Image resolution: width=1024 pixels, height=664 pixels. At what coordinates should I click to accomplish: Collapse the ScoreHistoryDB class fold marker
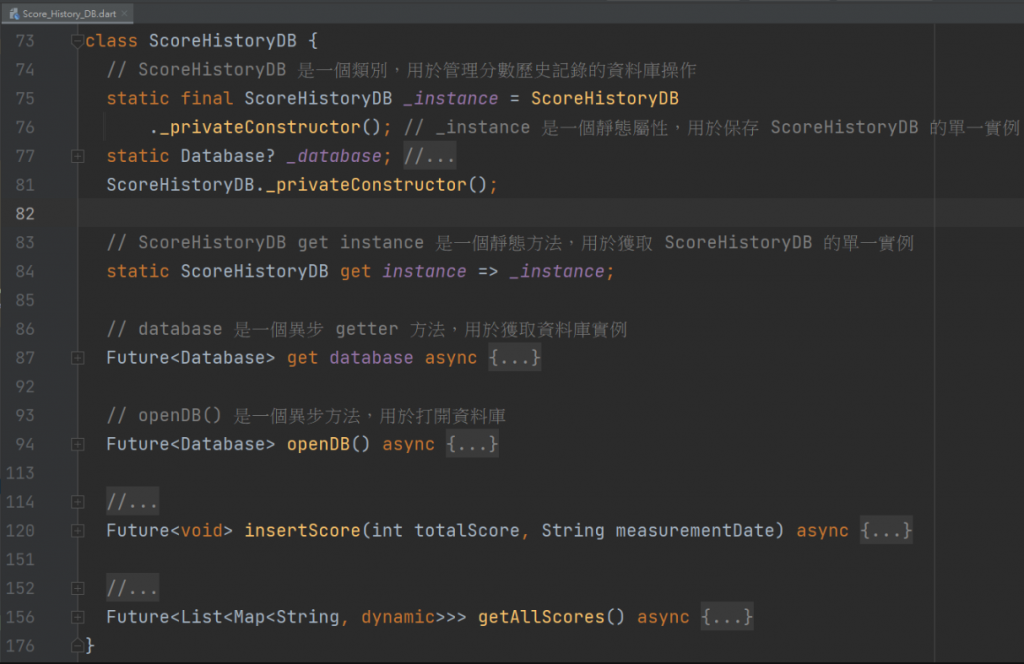click(77, 42)
